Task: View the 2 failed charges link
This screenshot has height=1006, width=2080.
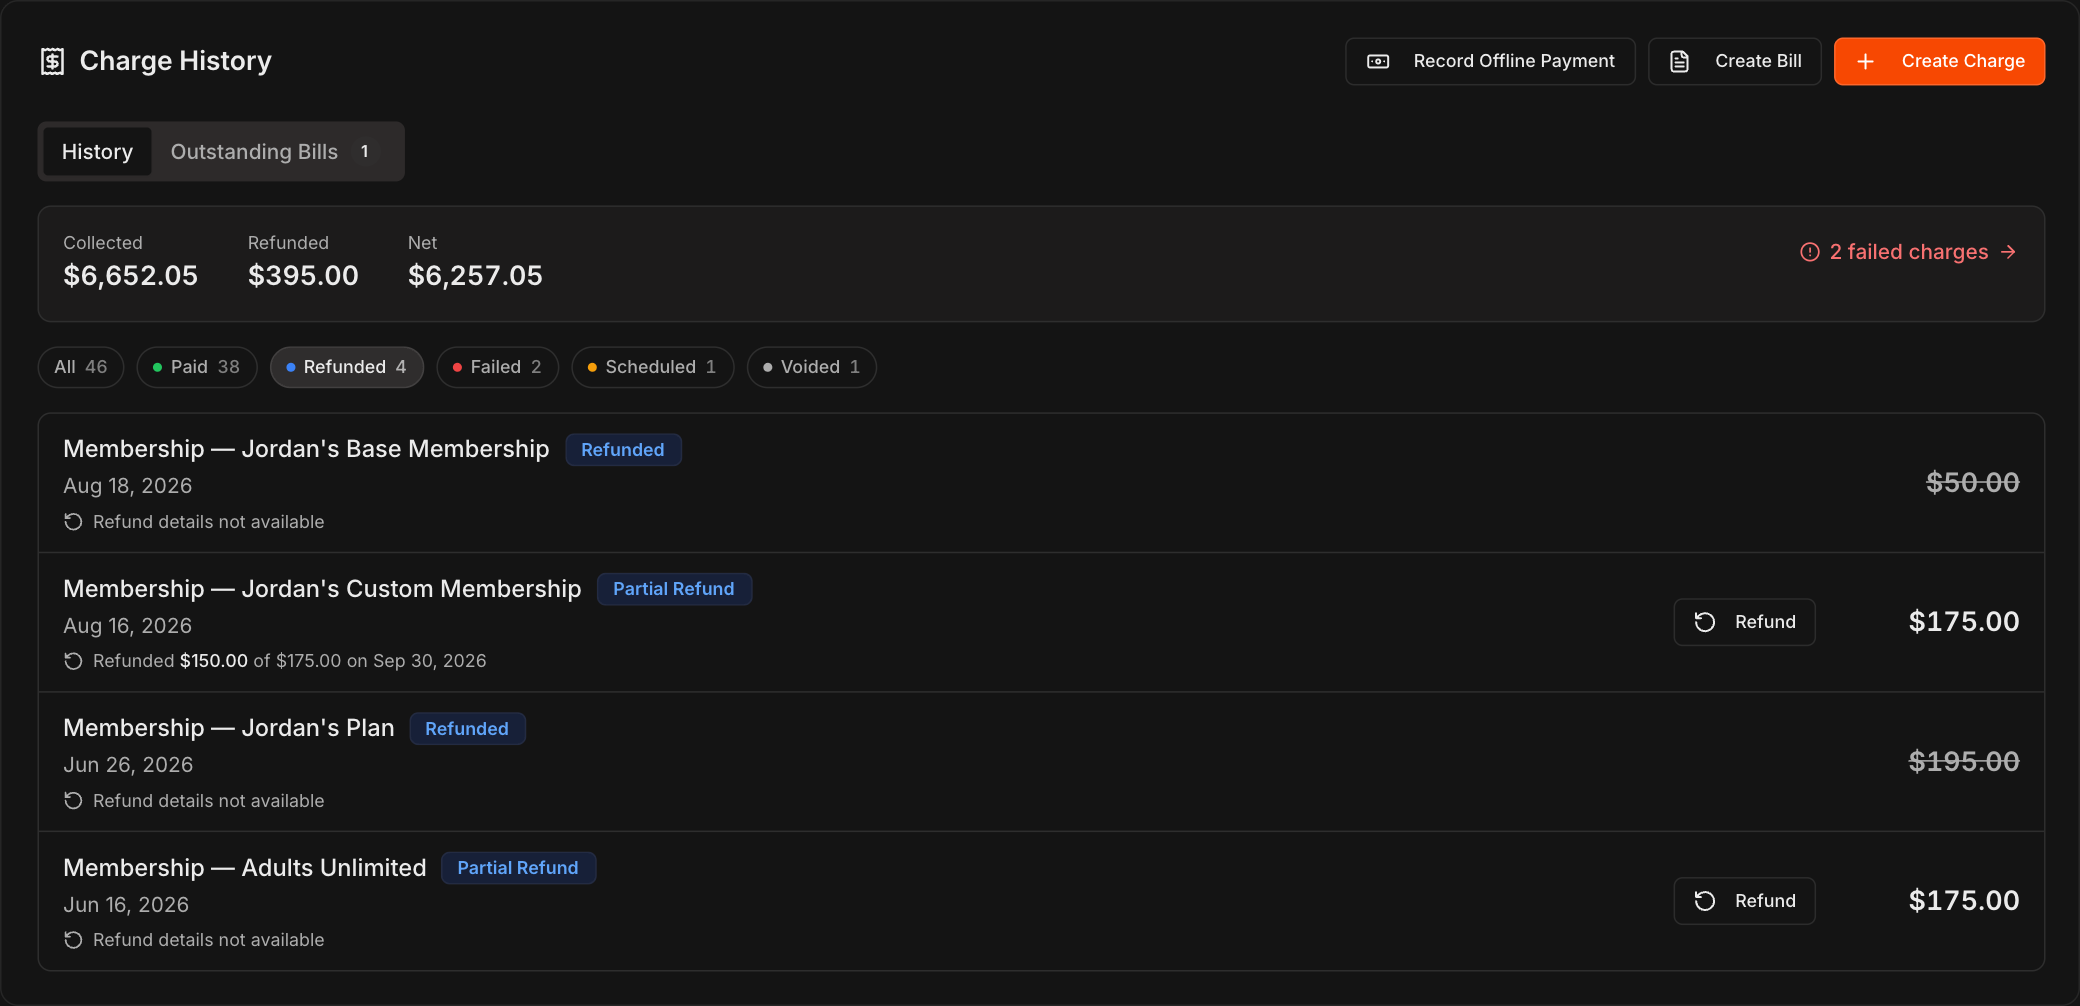Action: point(1908,252)
